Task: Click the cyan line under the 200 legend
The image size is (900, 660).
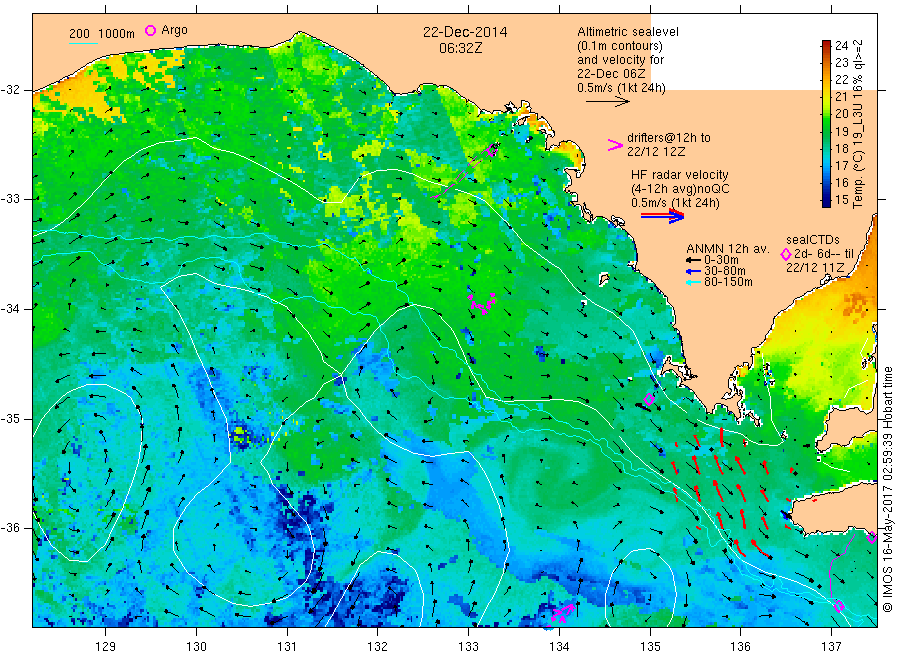Action: [83, 43]
